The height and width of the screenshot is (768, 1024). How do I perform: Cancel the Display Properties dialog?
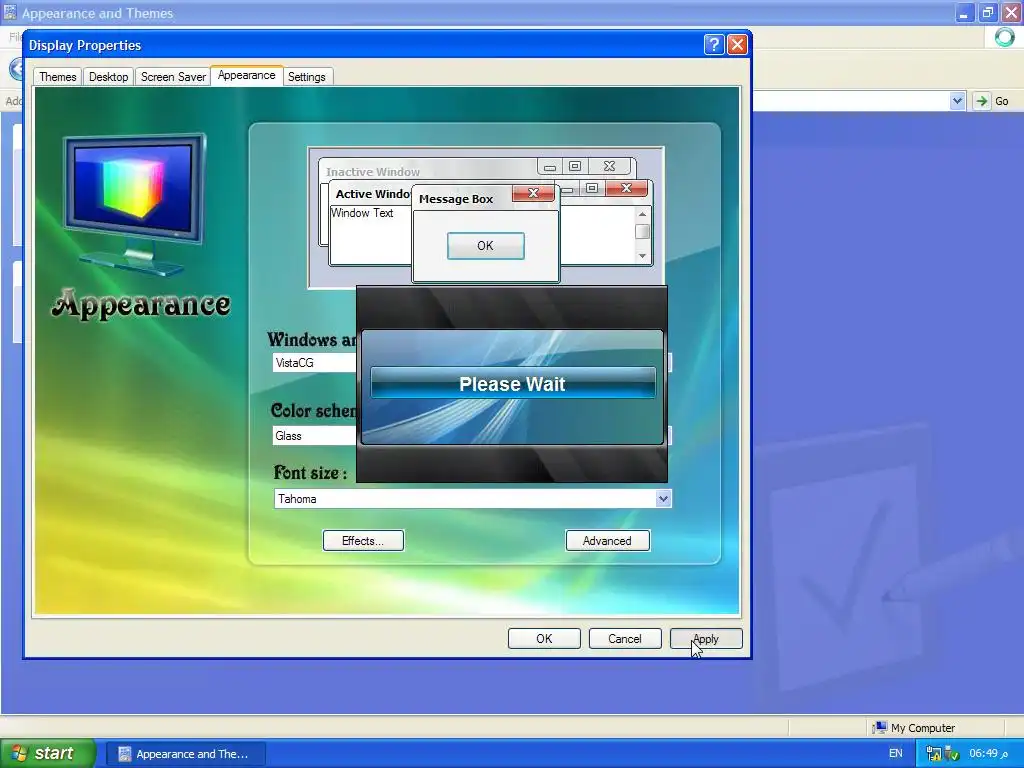pyautogui.click(x=625, y=639)
